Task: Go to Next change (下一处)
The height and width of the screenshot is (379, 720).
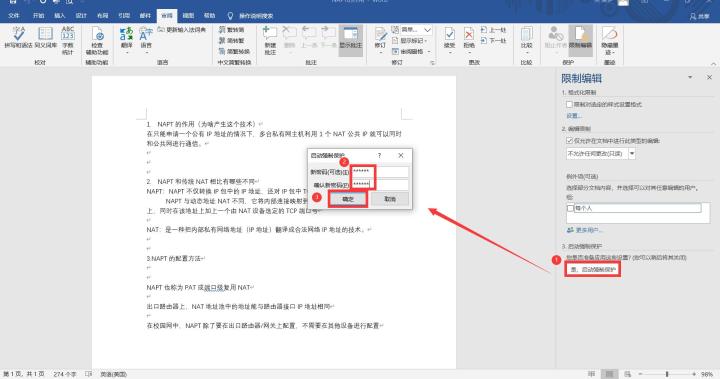Action: (x=493, y=41)
